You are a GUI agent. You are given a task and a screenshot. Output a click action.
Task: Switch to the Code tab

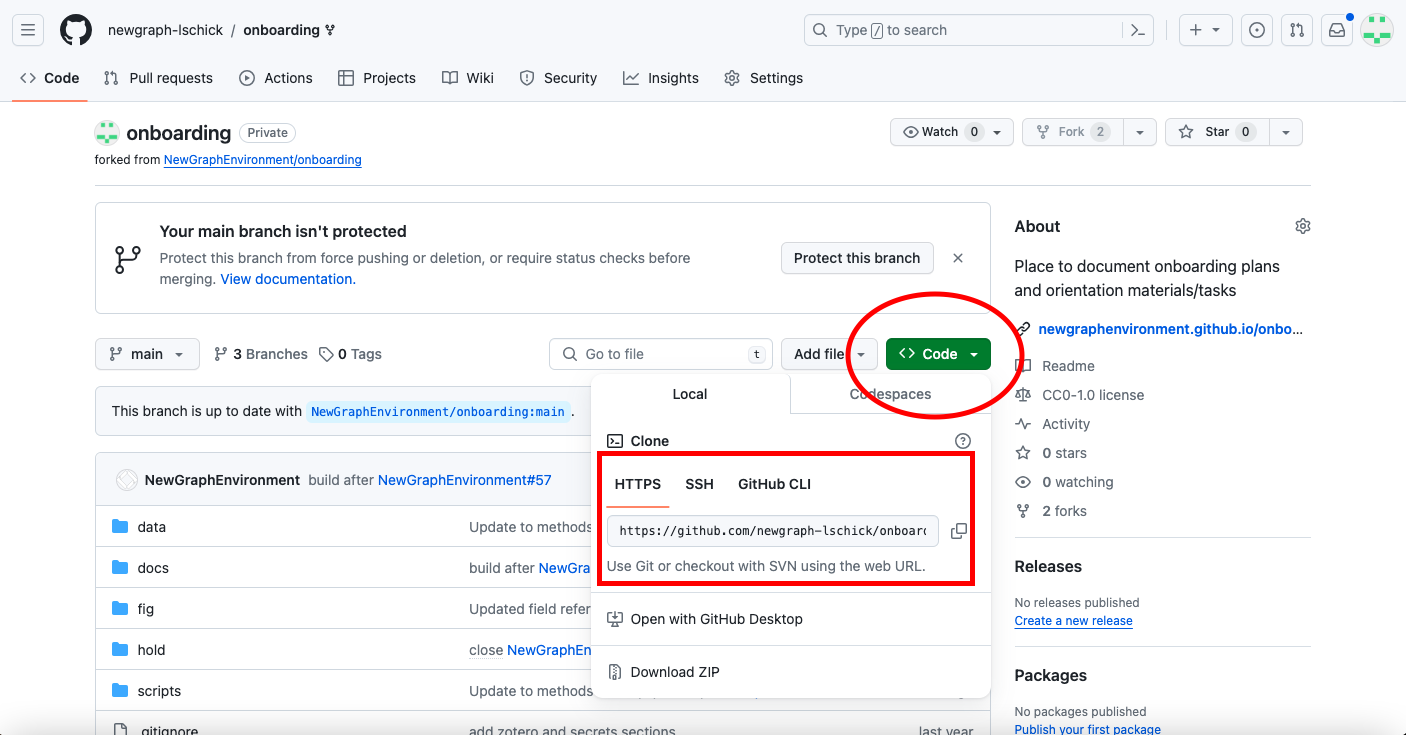coord(50,78)
